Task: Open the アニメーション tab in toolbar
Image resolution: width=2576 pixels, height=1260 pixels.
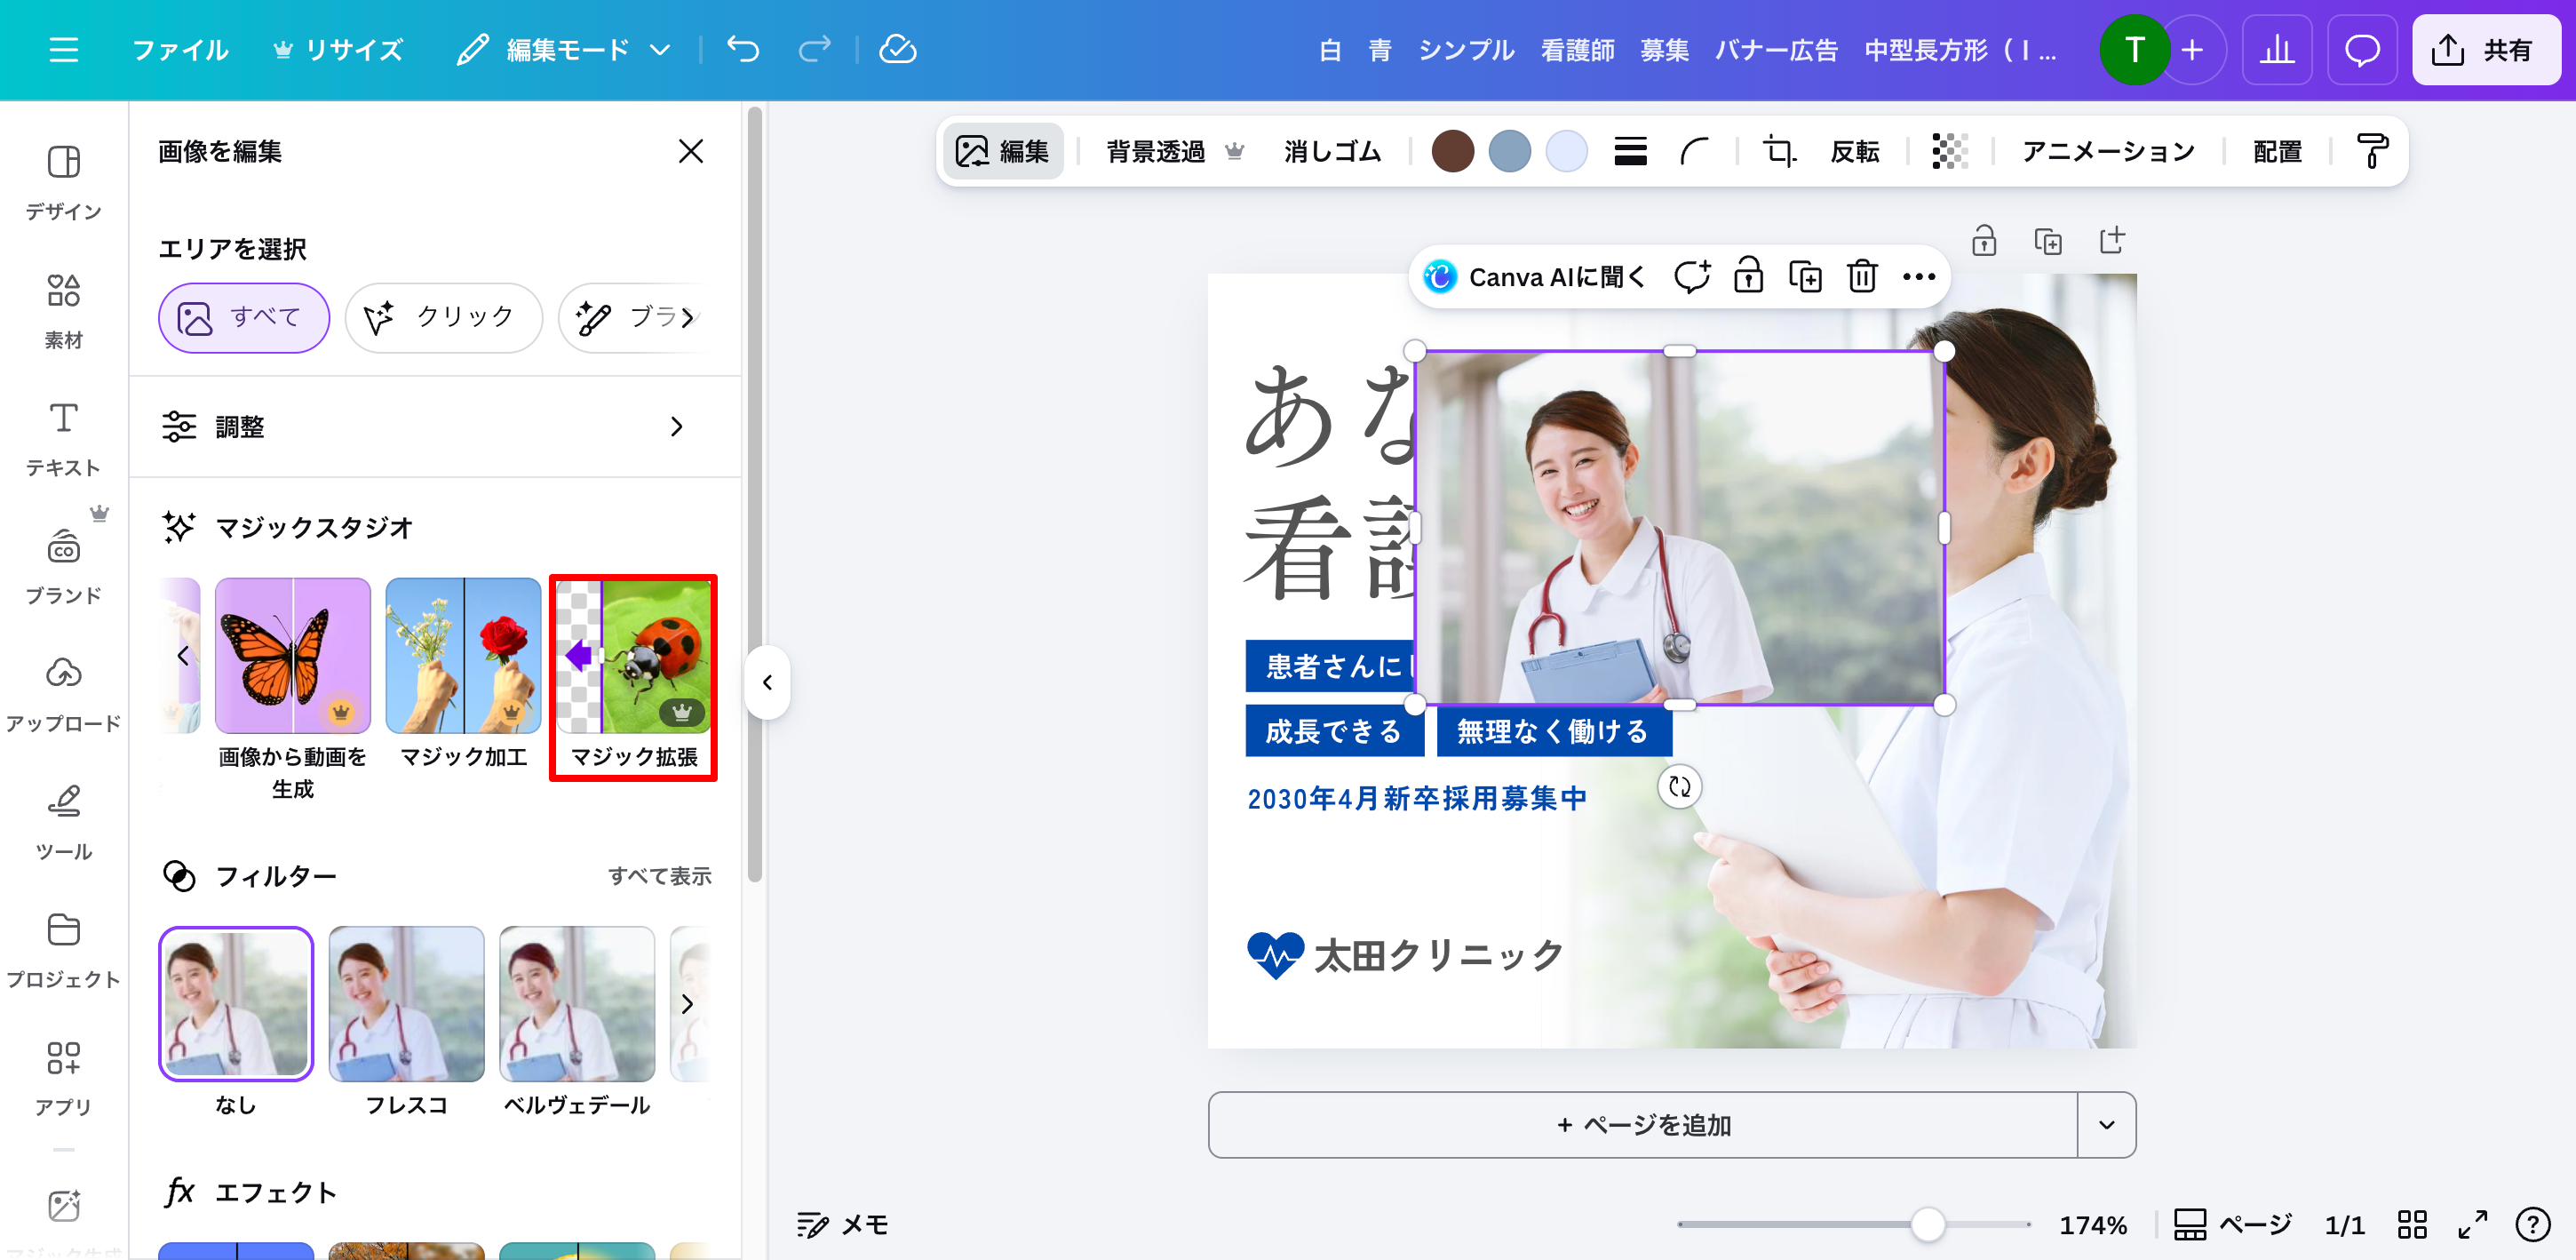Action: [2108, 151]
